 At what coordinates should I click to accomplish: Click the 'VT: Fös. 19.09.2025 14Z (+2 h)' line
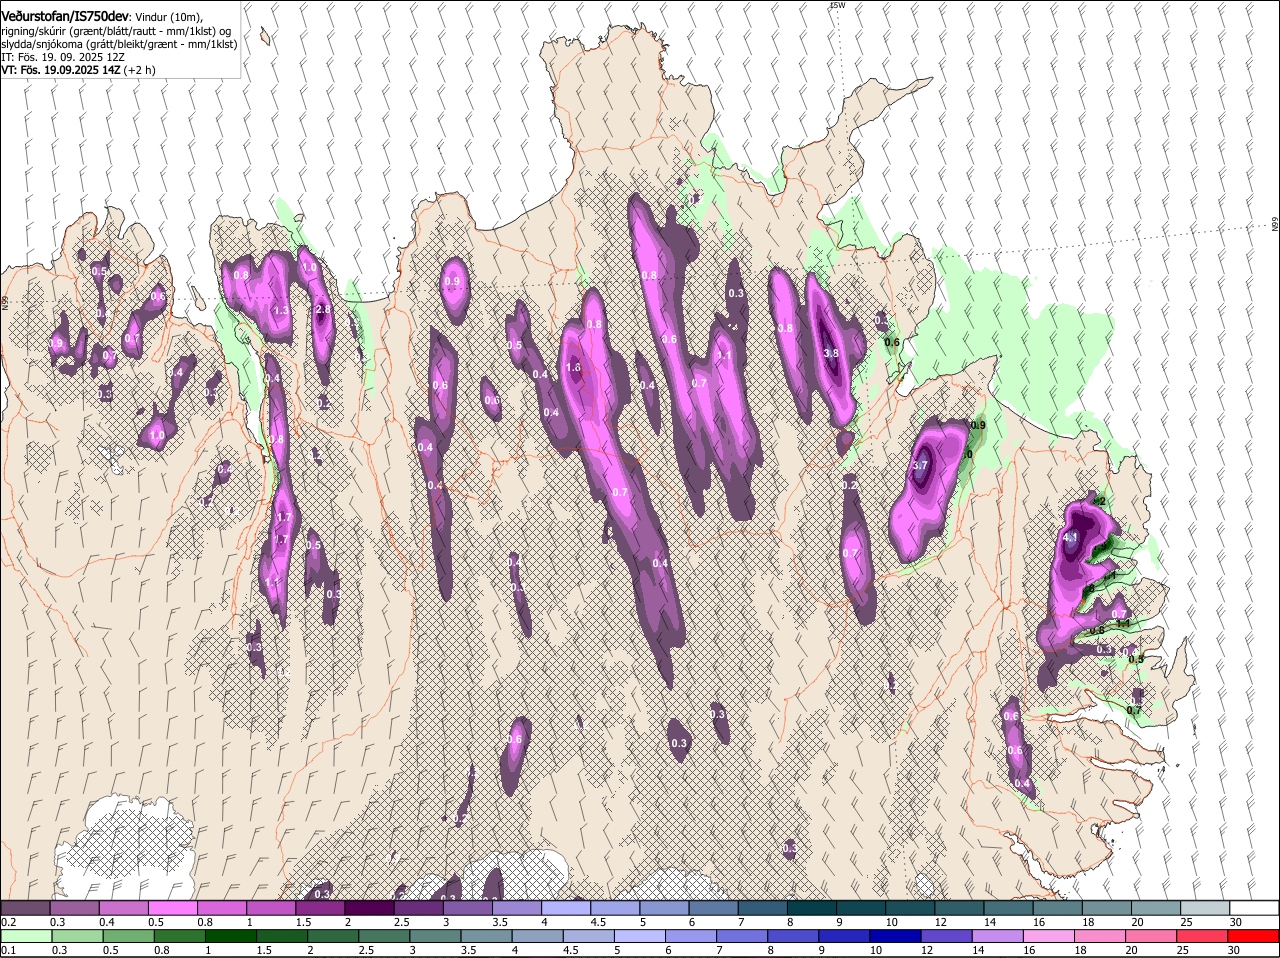pyautogui.click(x=78, y=70)
